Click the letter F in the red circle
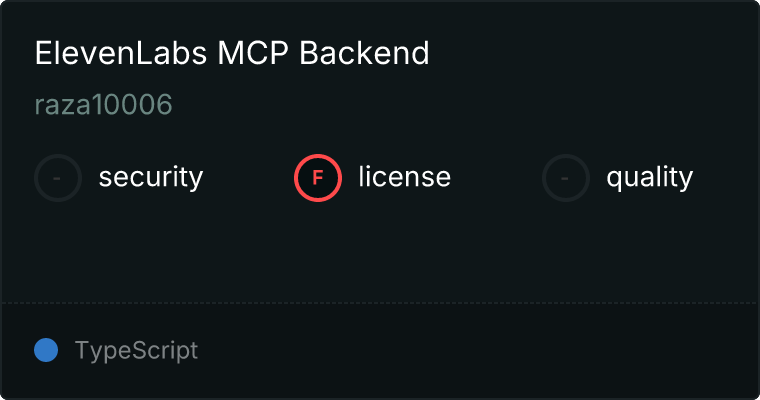Image resolution: width=760 pixels, height=400 pixels. point(318,178)
